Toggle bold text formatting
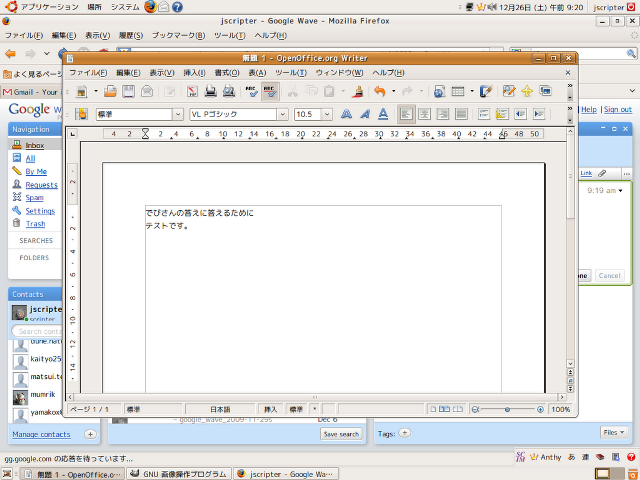 point(346,114)
